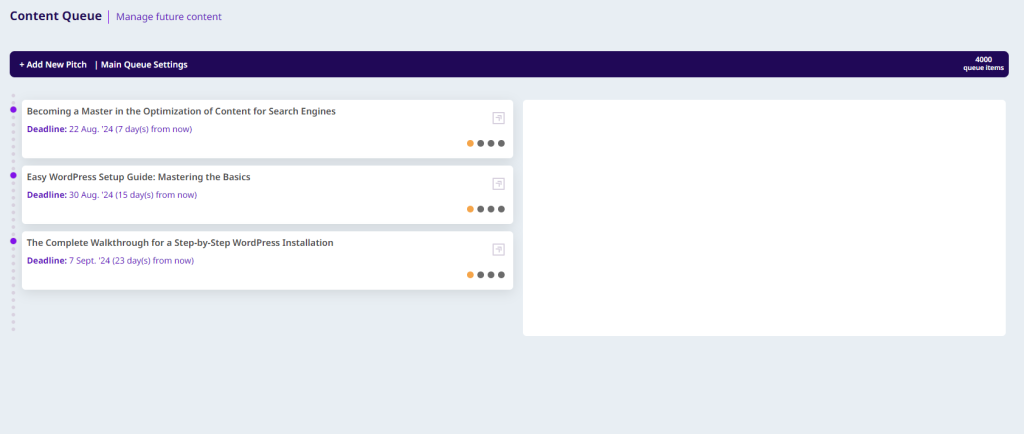Click purple timeline marker beside Complete Walkthrough pitch
1024x434 pixels.
pos(13,241)
